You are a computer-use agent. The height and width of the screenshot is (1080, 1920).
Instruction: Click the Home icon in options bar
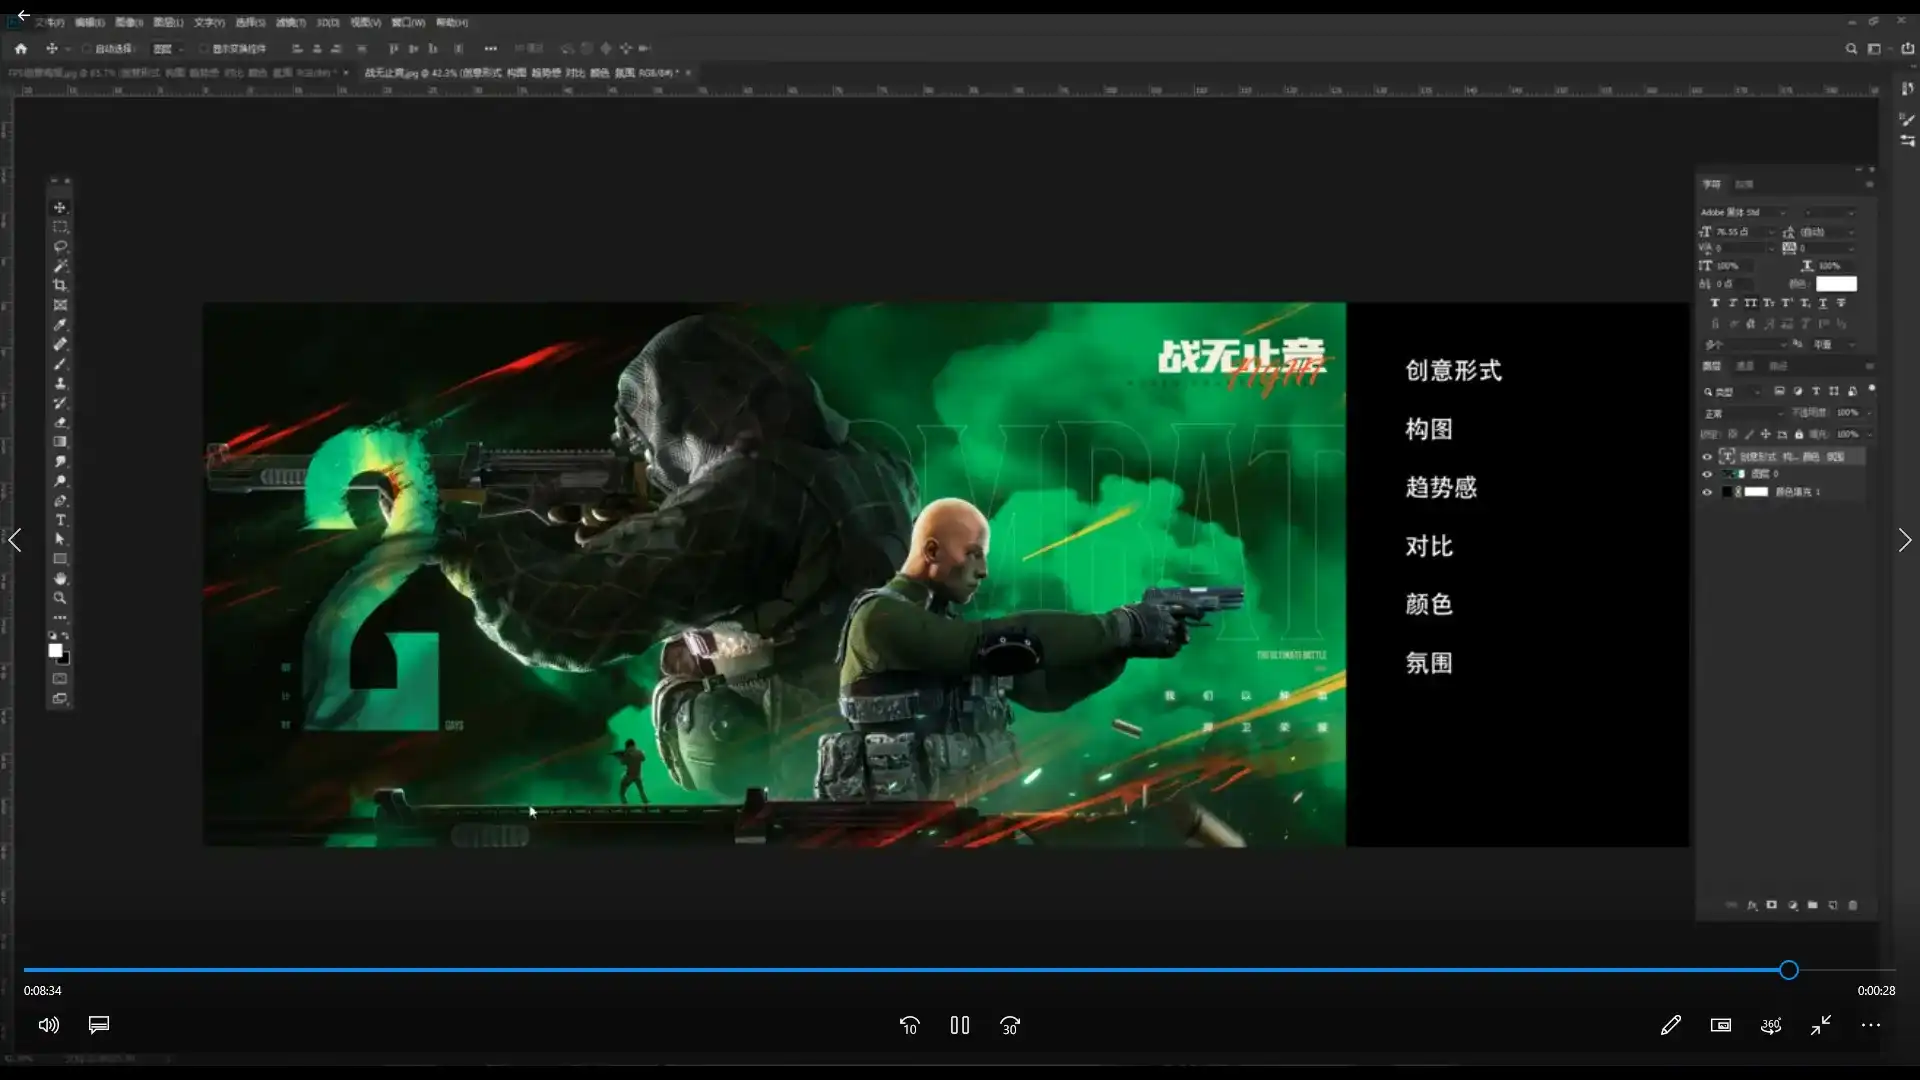21,48
